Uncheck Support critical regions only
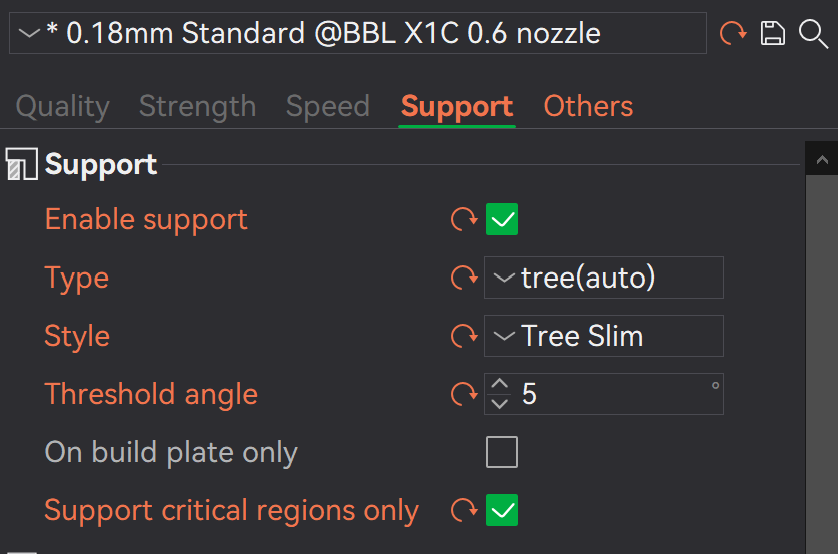 [502, 511]
